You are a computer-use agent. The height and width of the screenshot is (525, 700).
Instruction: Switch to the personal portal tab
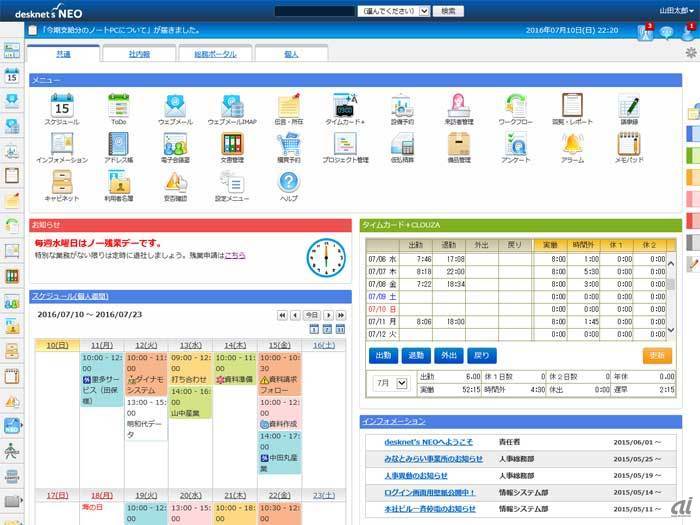pyautogui.click(x=291, y=54)
